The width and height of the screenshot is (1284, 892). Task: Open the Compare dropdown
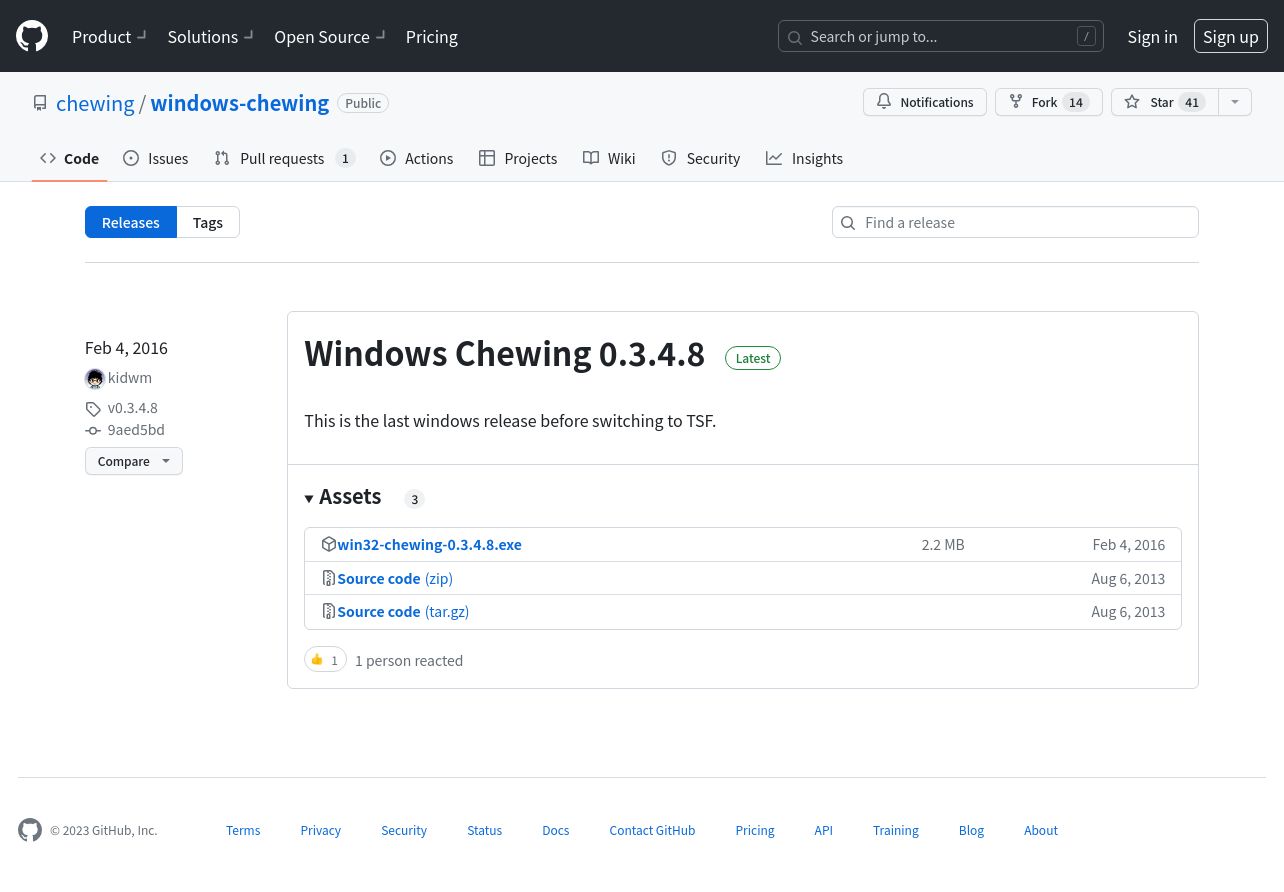[134, 461]
